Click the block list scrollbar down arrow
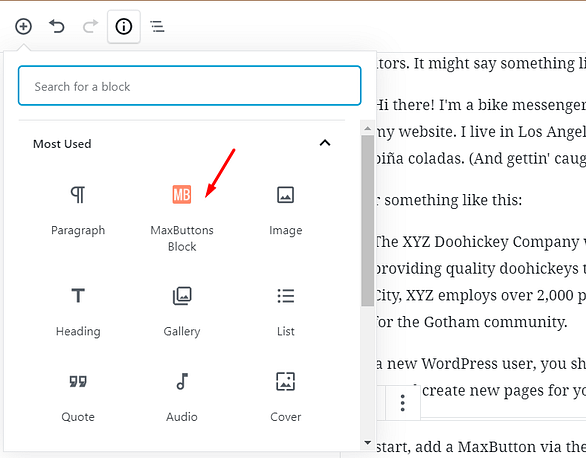Viewport: 586px width, 458px height. click(368, 443)
